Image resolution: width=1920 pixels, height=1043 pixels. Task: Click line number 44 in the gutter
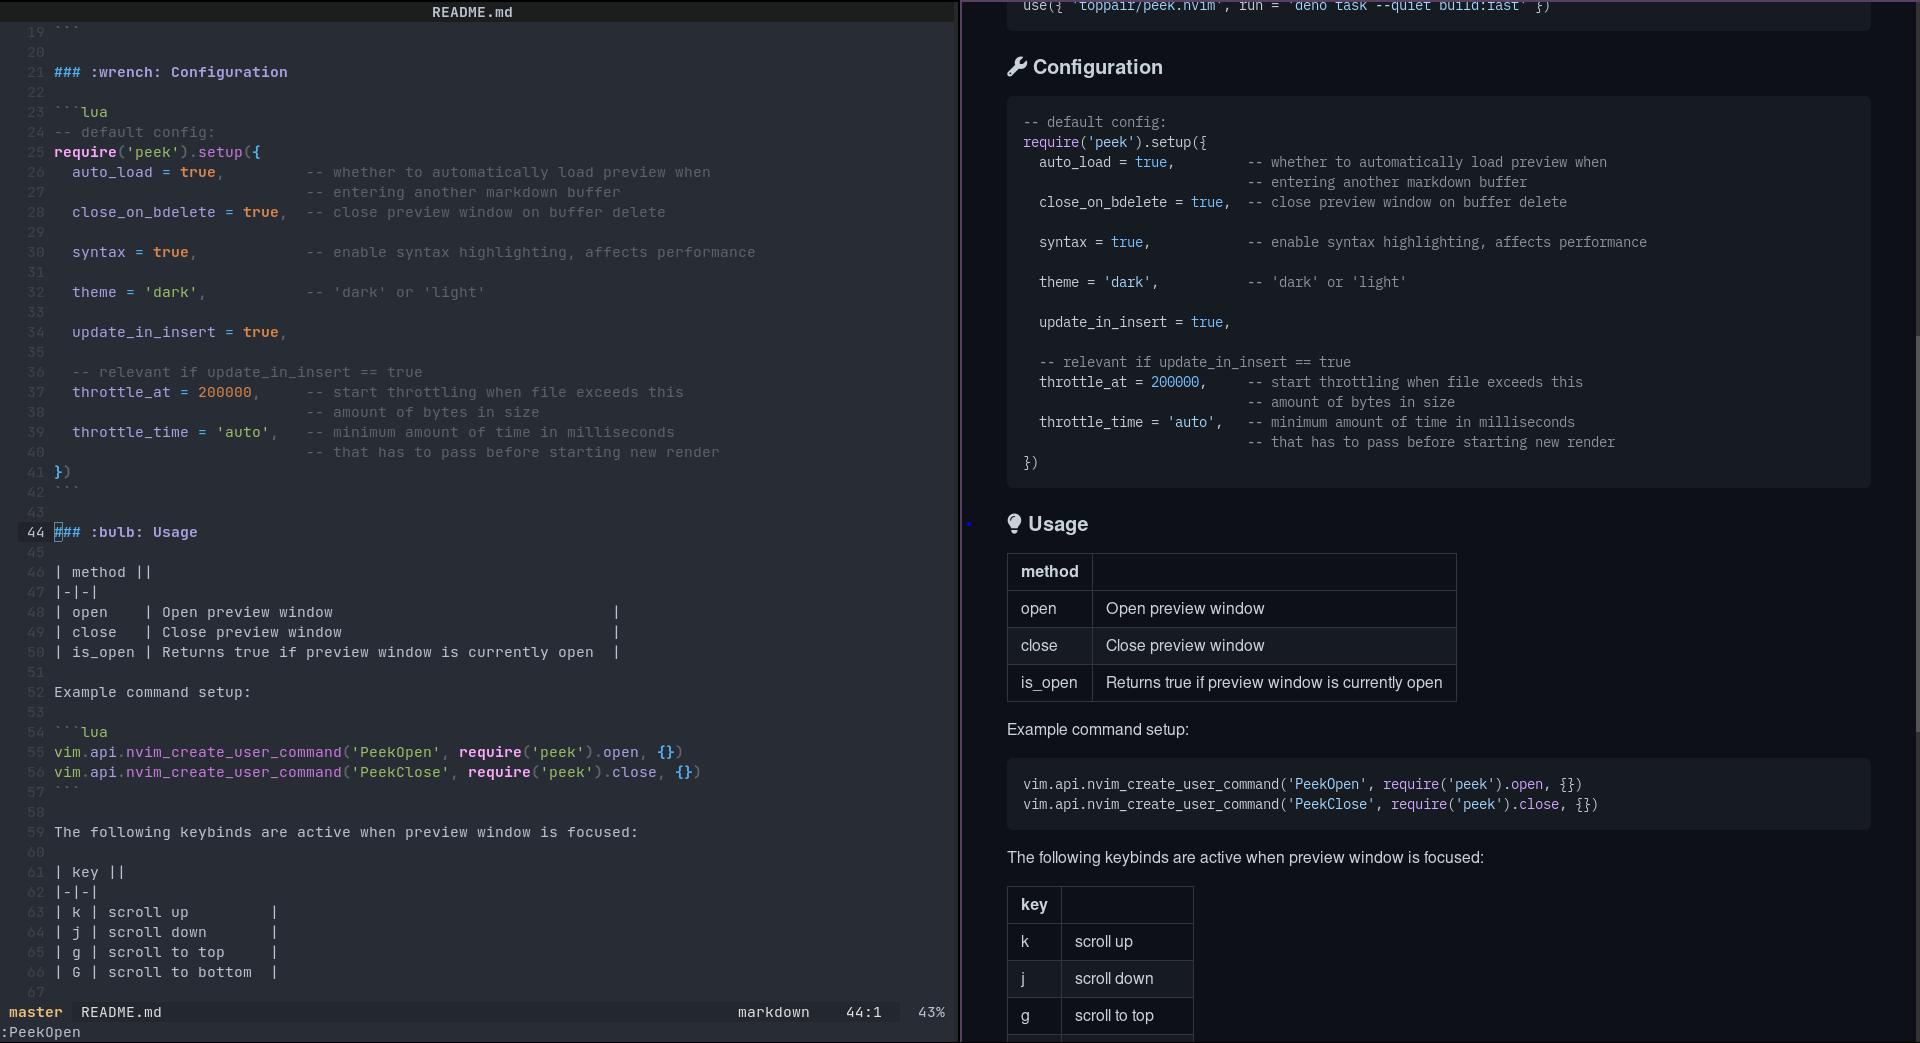(36, 532)
